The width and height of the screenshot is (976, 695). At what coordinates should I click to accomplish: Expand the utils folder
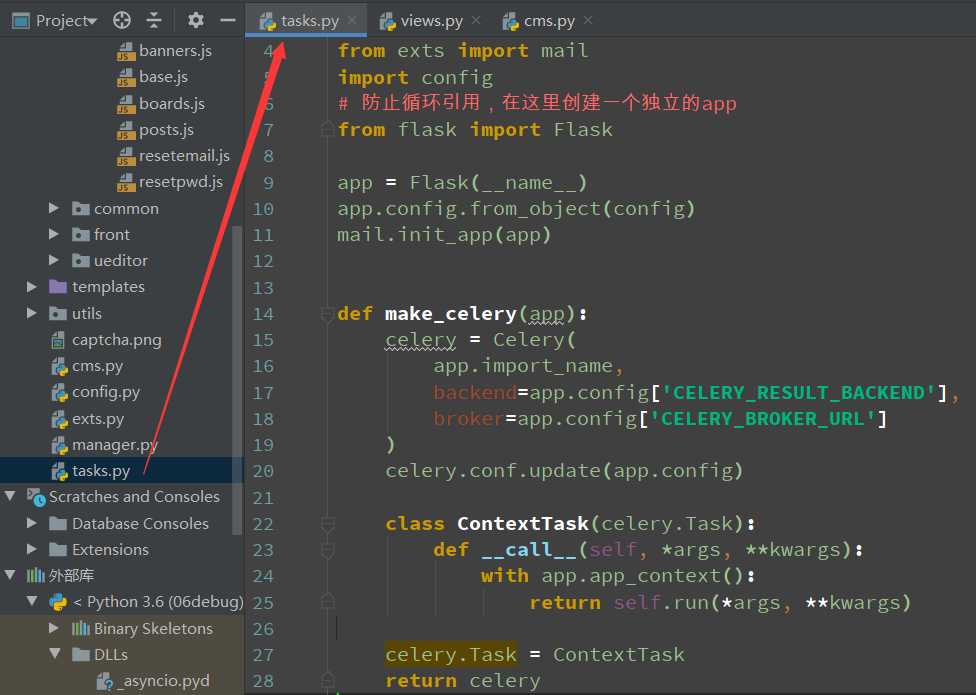point(32,313)
